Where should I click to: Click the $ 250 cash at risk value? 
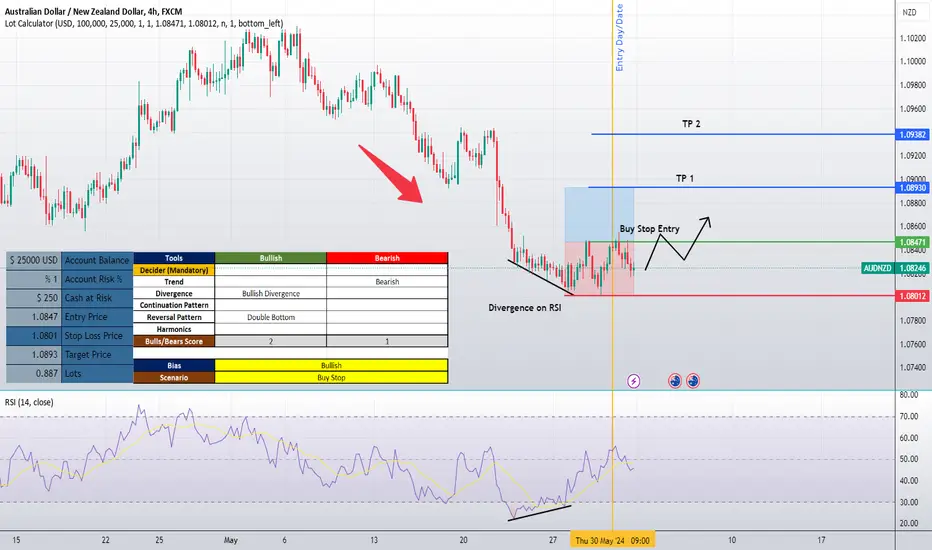coord(33,298)
